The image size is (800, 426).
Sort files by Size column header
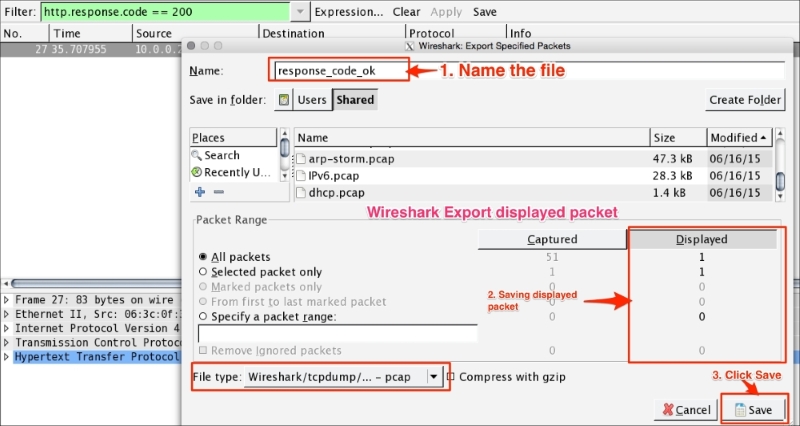click(678, 138)
